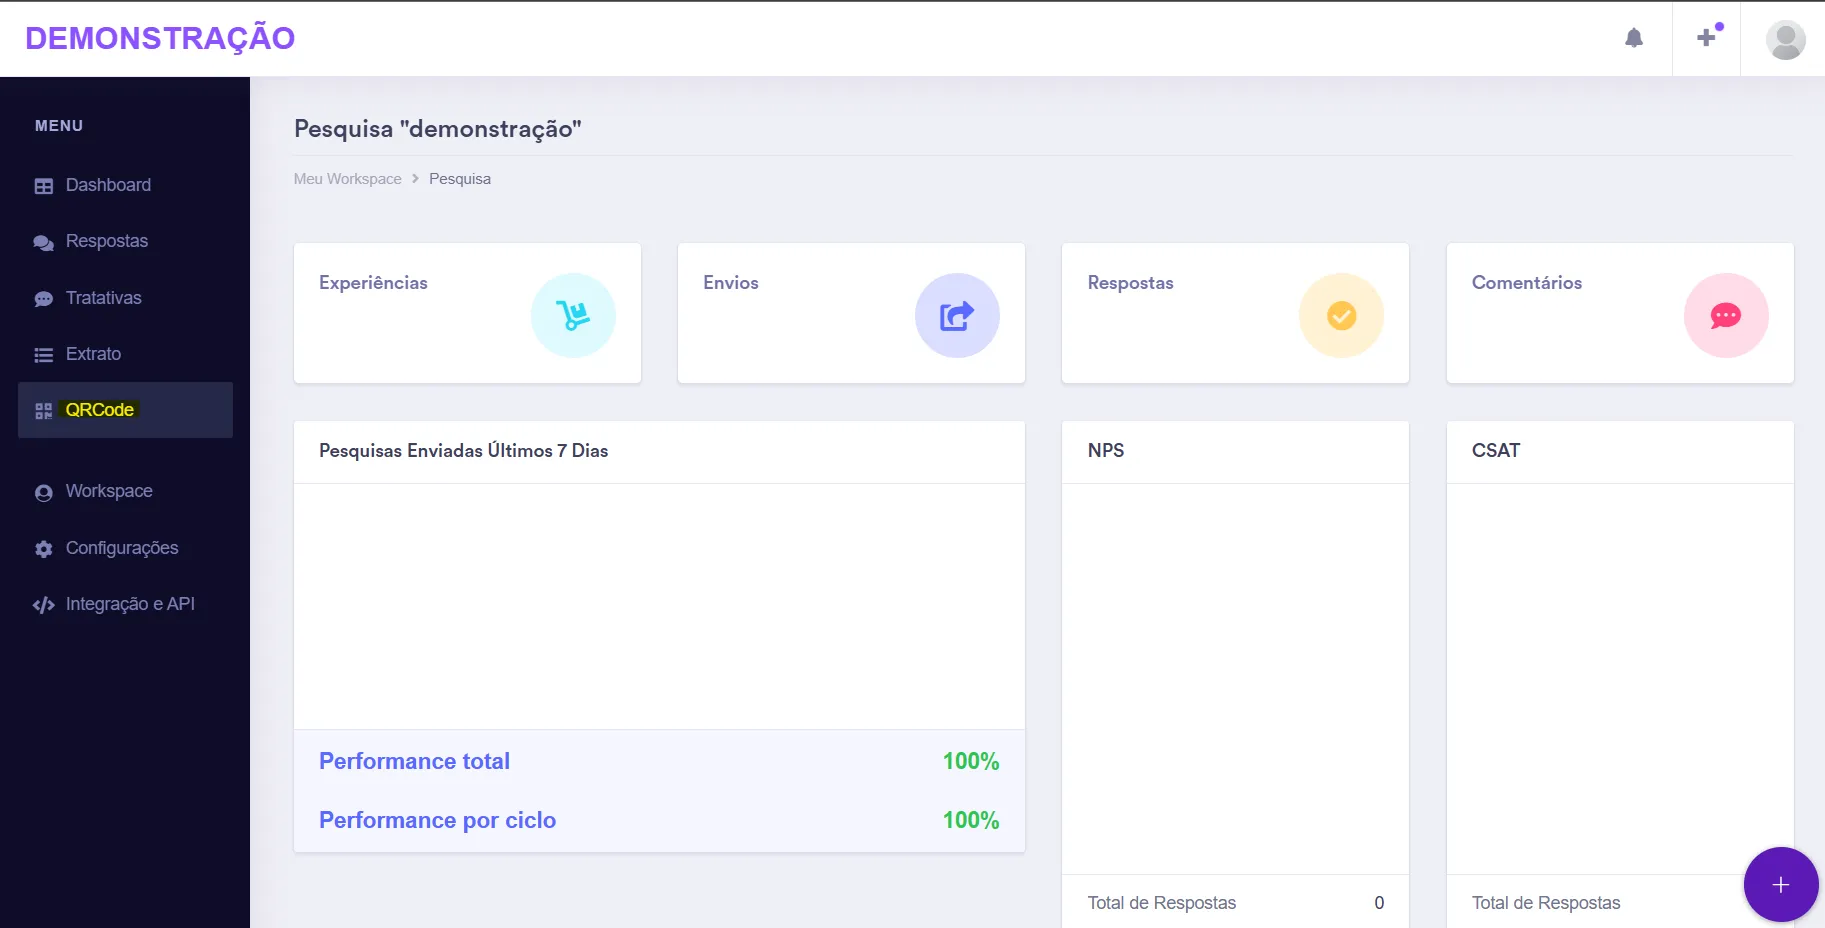Click the Tratativas comment icon

[x=43, y=299]
